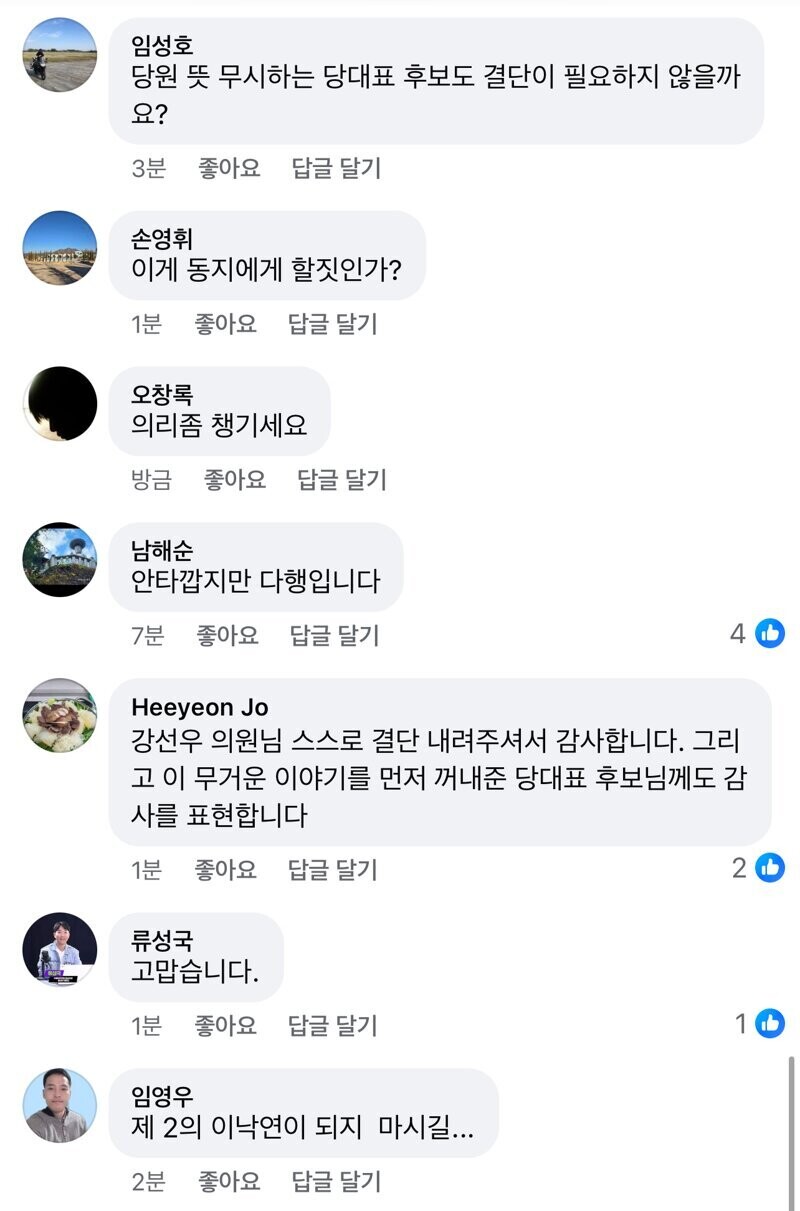
Task: Open 임성호's motorcycle profile picture
Action: point(60,55)
